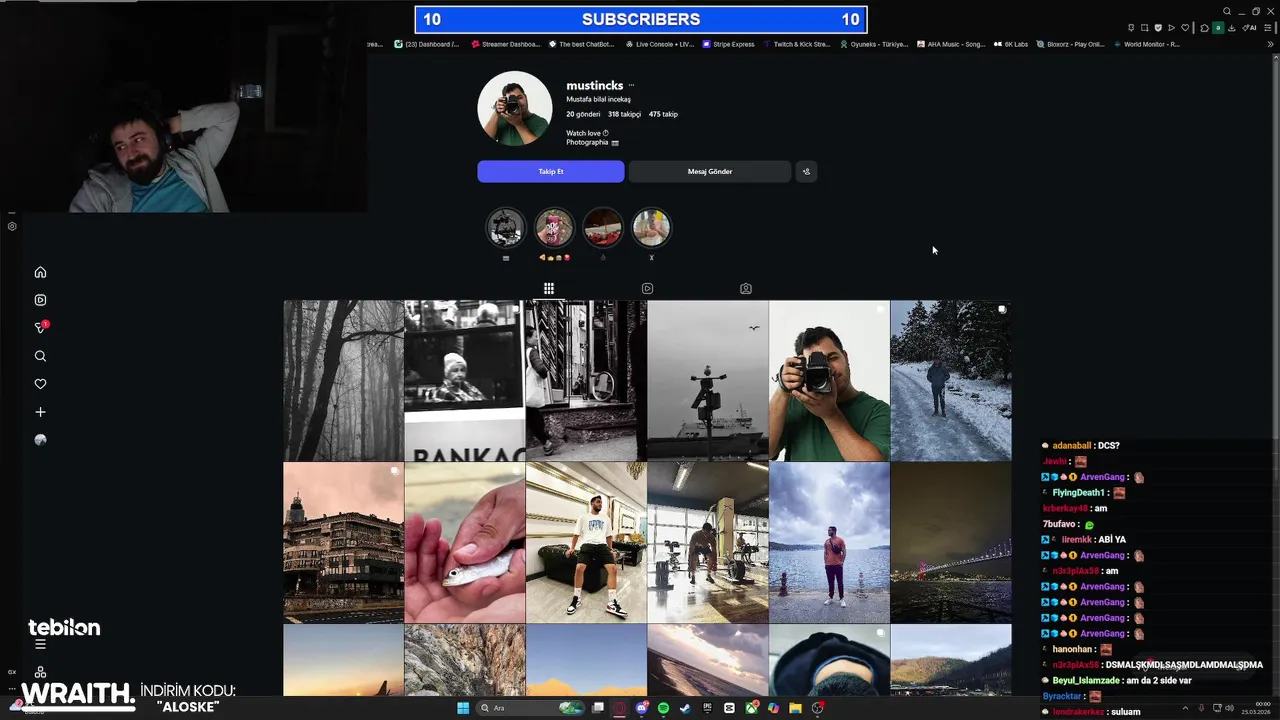Image resolution: width=1280 pixels, height=720 pixels.
Task: Open the first story highlight with camera
Action: (x=505, y=228)
